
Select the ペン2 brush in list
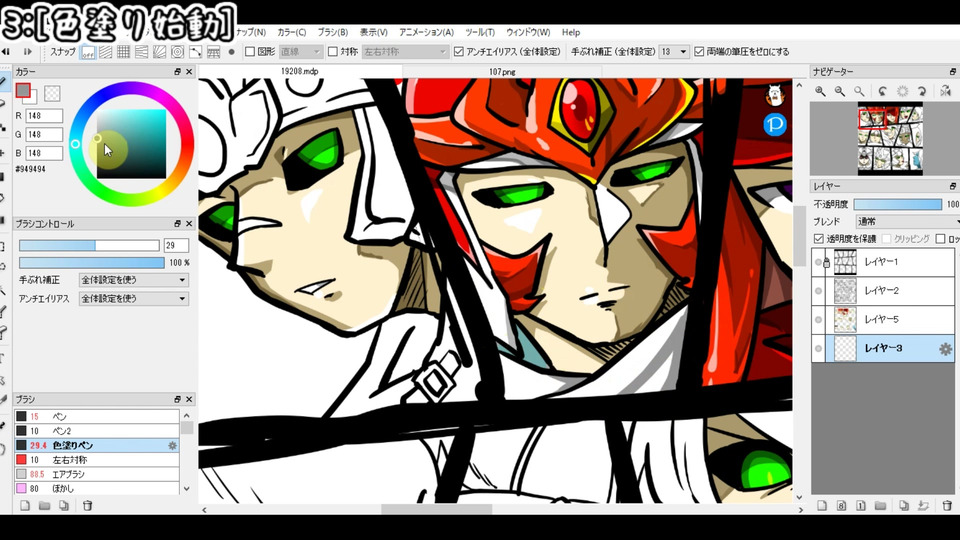click(97, 431)
